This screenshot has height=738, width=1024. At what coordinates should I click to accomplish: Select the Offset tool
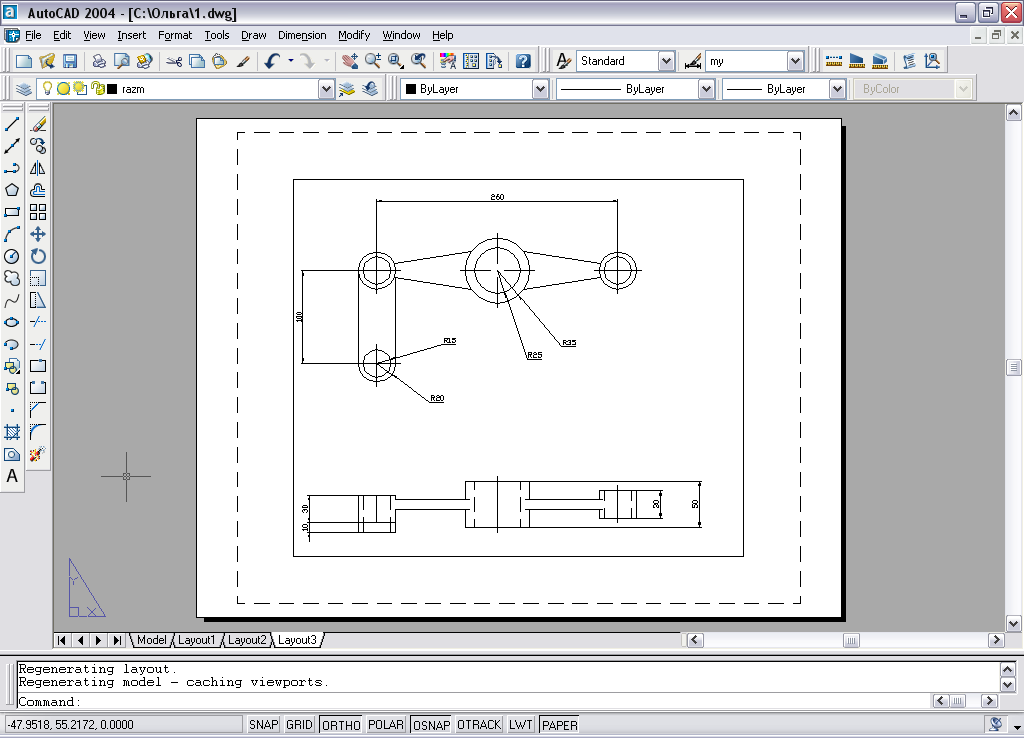coord(38,190)
